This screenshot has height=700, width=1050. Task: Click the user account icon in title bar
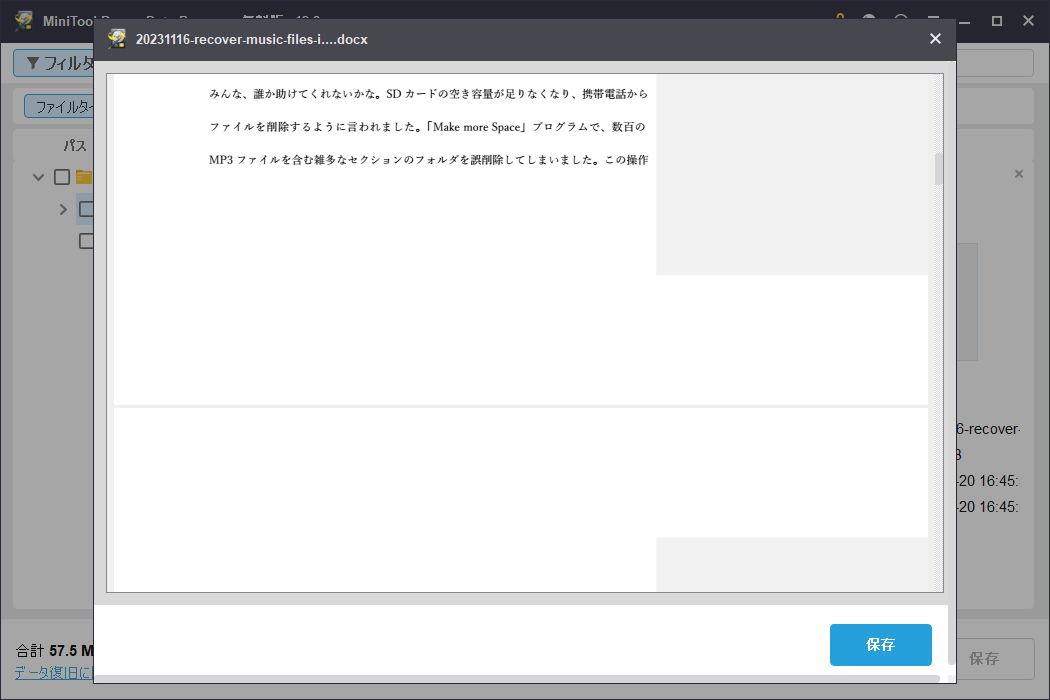(x=869, y=18)
